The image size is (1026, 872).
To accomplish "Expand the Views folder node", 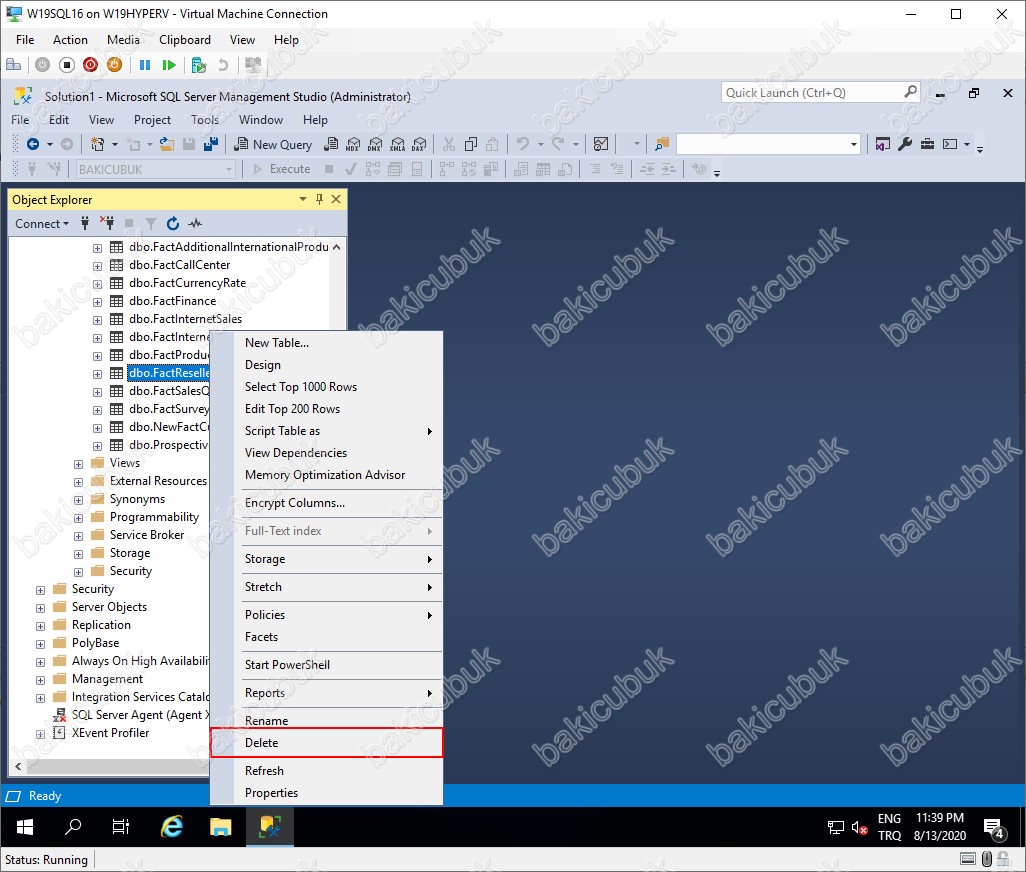I will [x=78, y=464].
